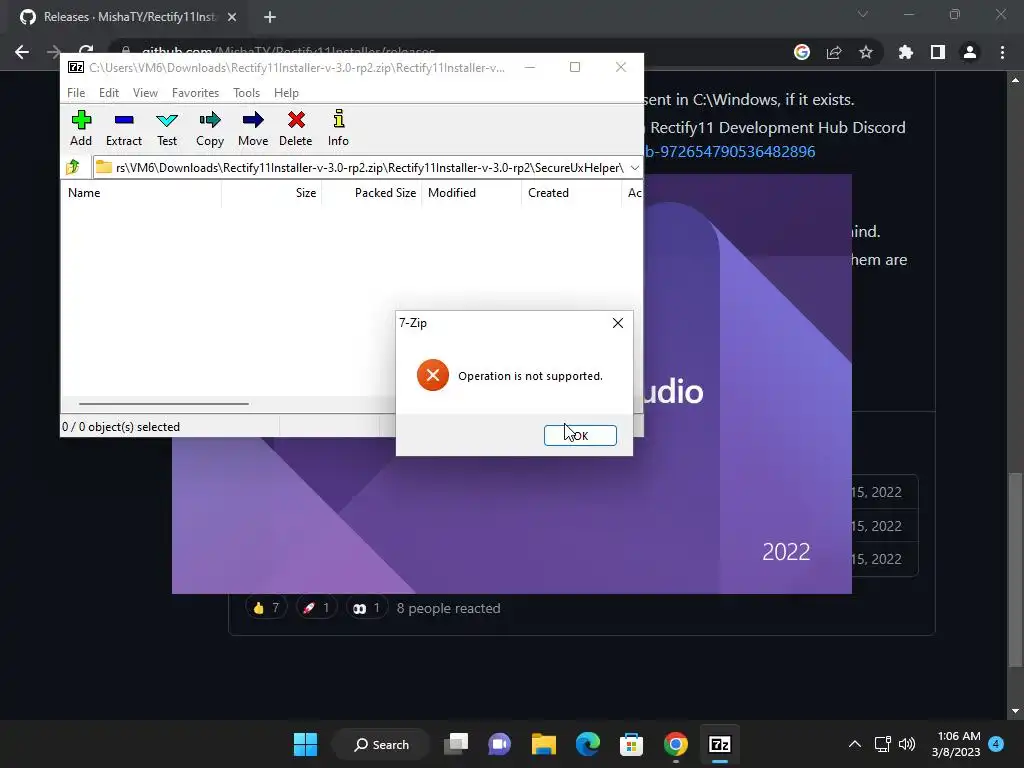Bookmark this page with star icon
This screenshot has height=768, width=1024.
[x=866, y=52]
